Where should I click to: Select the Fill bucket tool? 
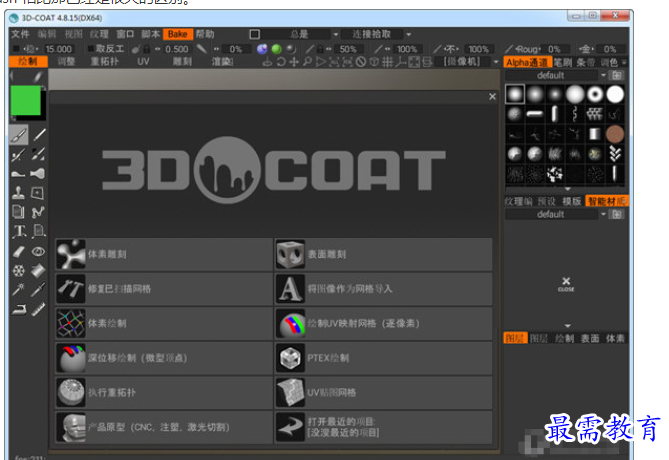[x=38, y=271]
